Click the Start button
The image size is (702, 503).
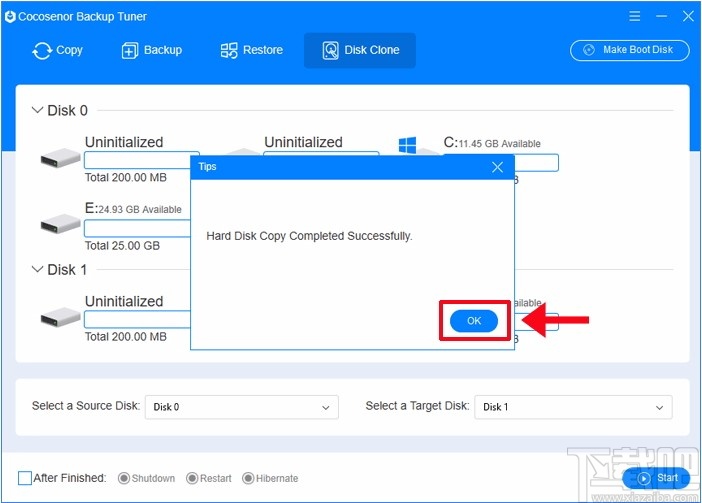(656, 478)
